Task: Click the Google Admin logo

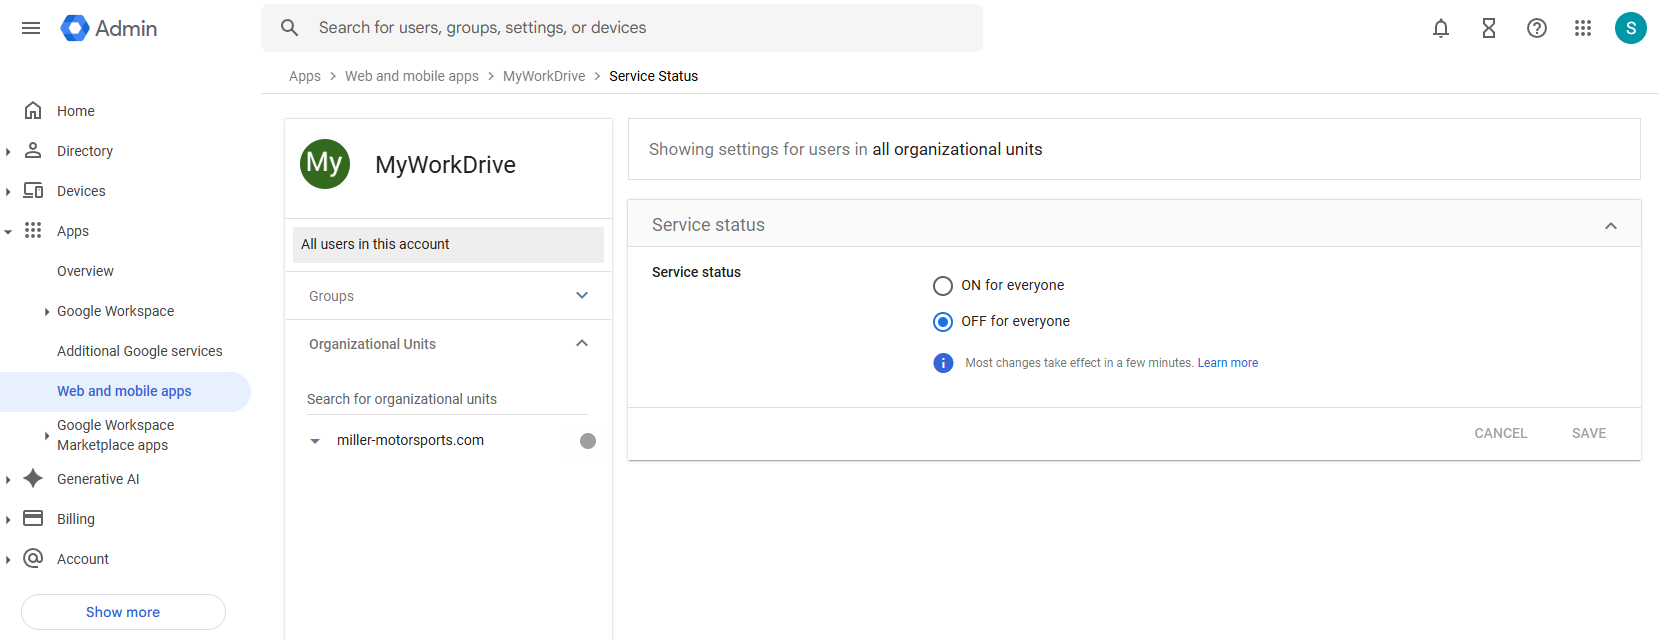Action: pos(109,28)
